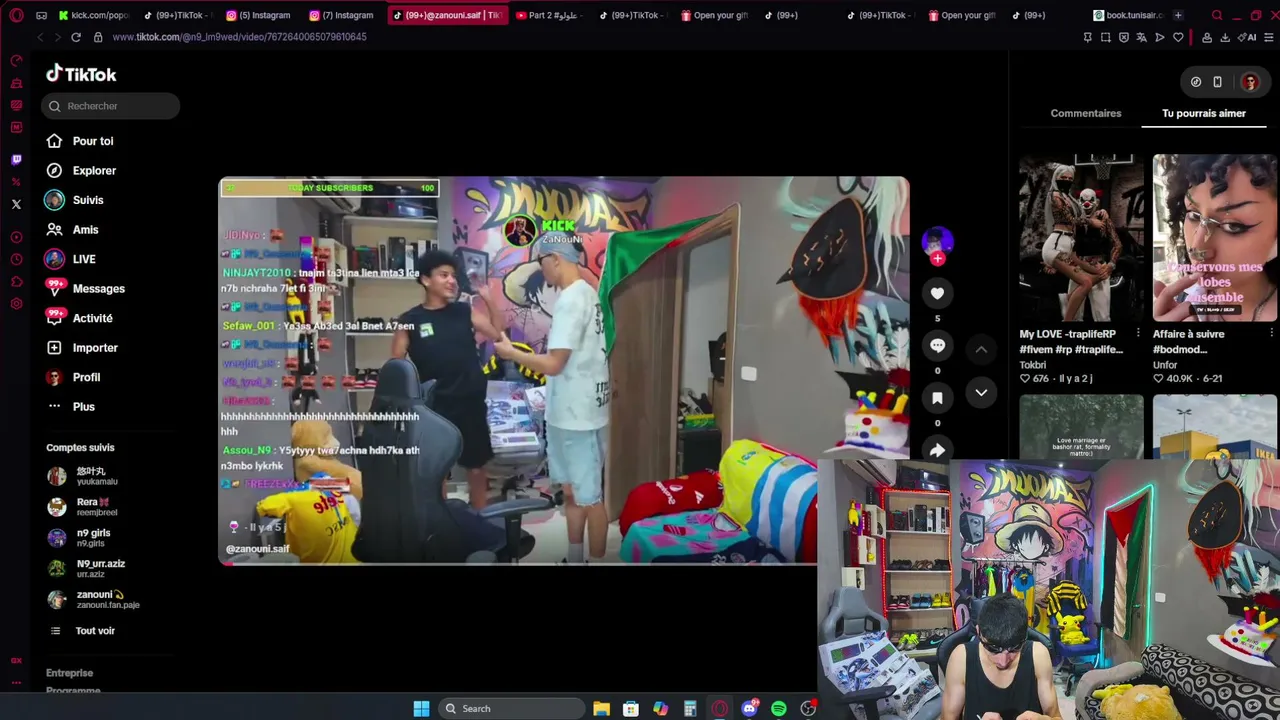Image resolution: width=1280 pixels, height=720 pixels.
Task: Click the Entreprise footer link
Action: pyautogui.click(x=69, y=673)
